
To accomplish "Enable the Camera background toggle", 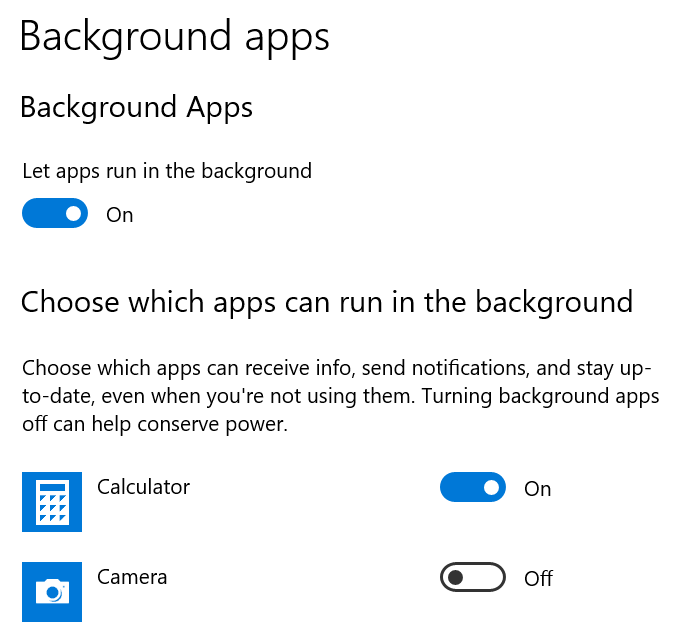I will tap(473, 577).
